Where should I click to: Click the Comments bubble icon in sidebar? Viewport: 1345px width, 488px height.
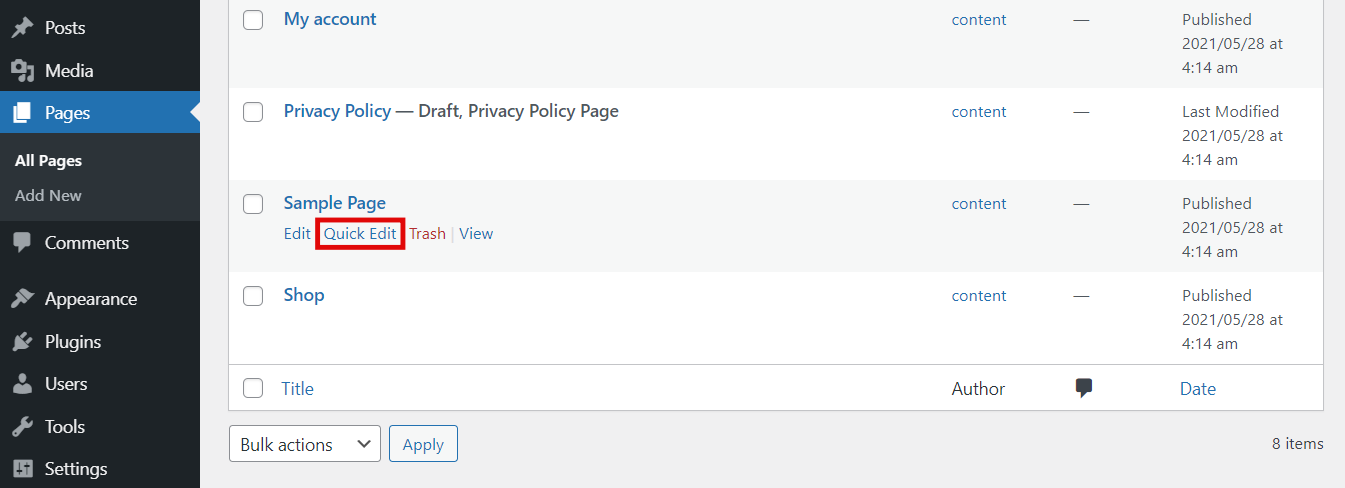click(x=22, y=243)
